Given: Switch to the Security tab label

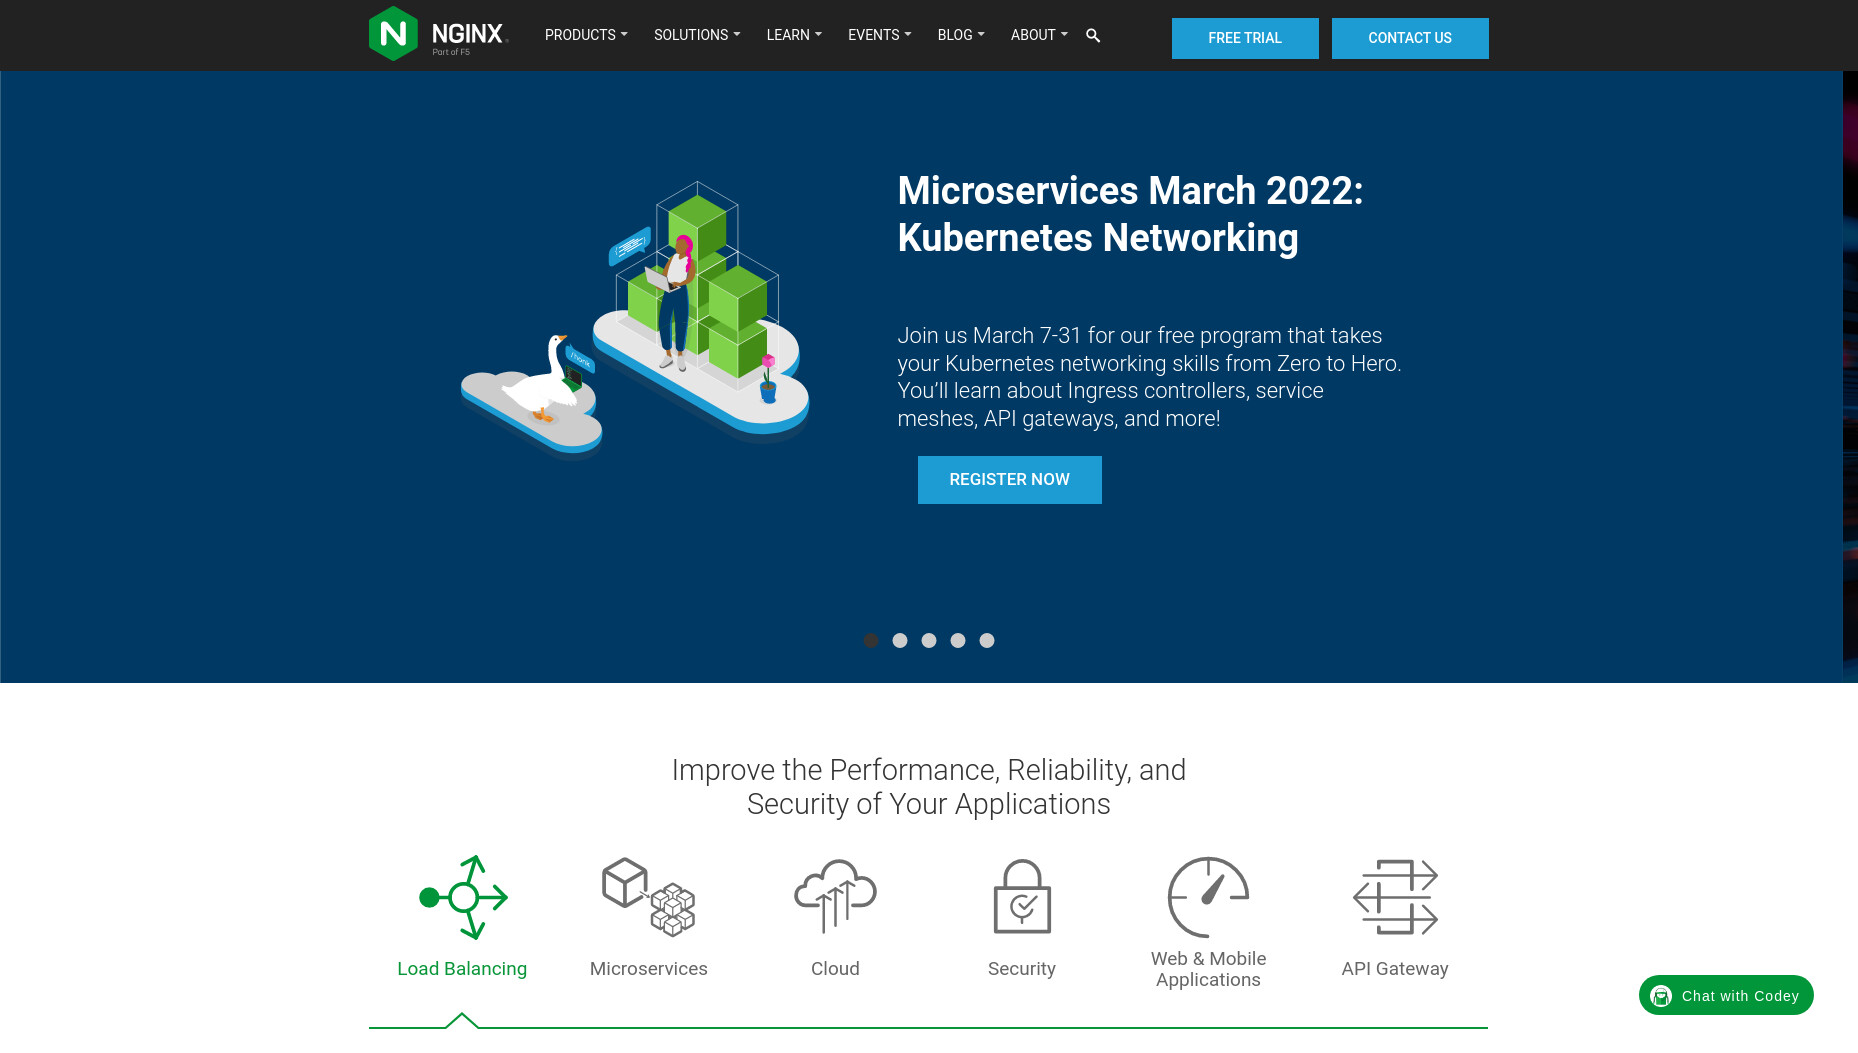Looking at the screenshot, I should point(1022,968).
